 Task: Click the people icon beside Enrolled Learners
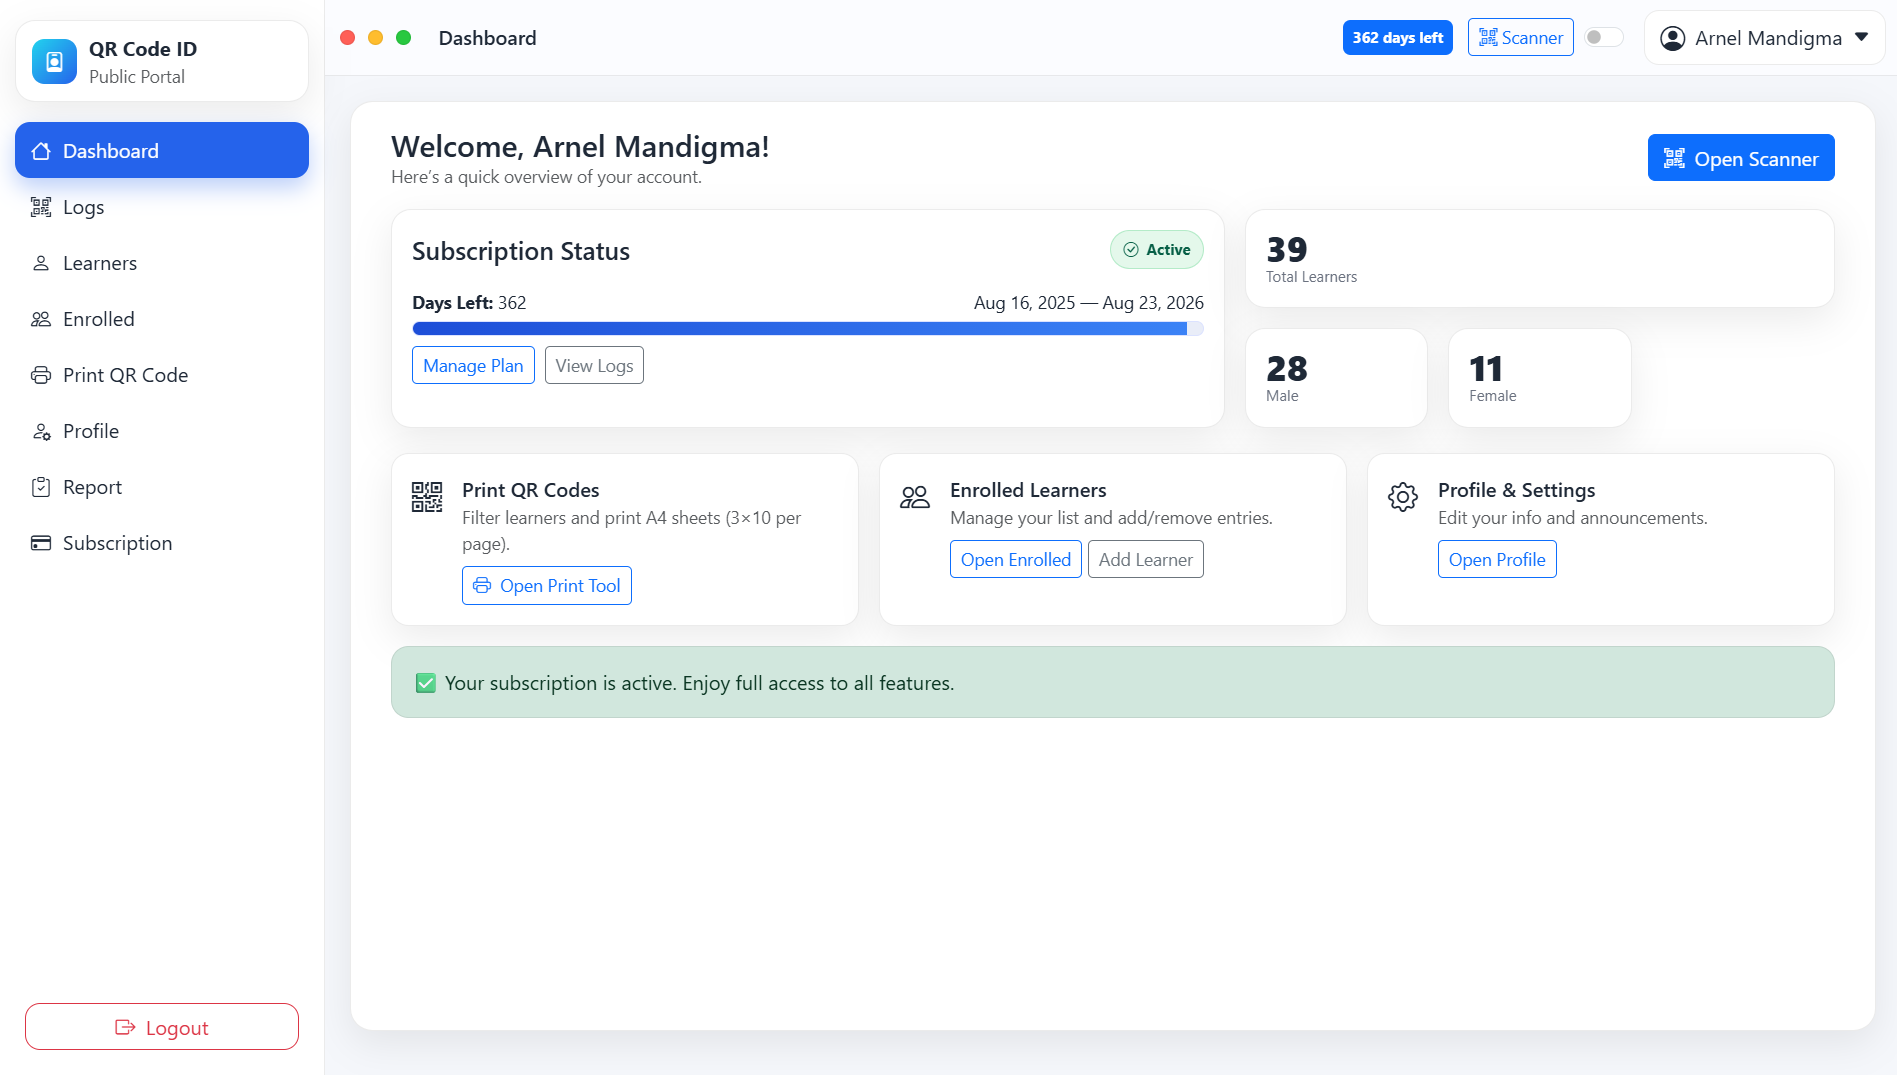(x=914, y=497)
